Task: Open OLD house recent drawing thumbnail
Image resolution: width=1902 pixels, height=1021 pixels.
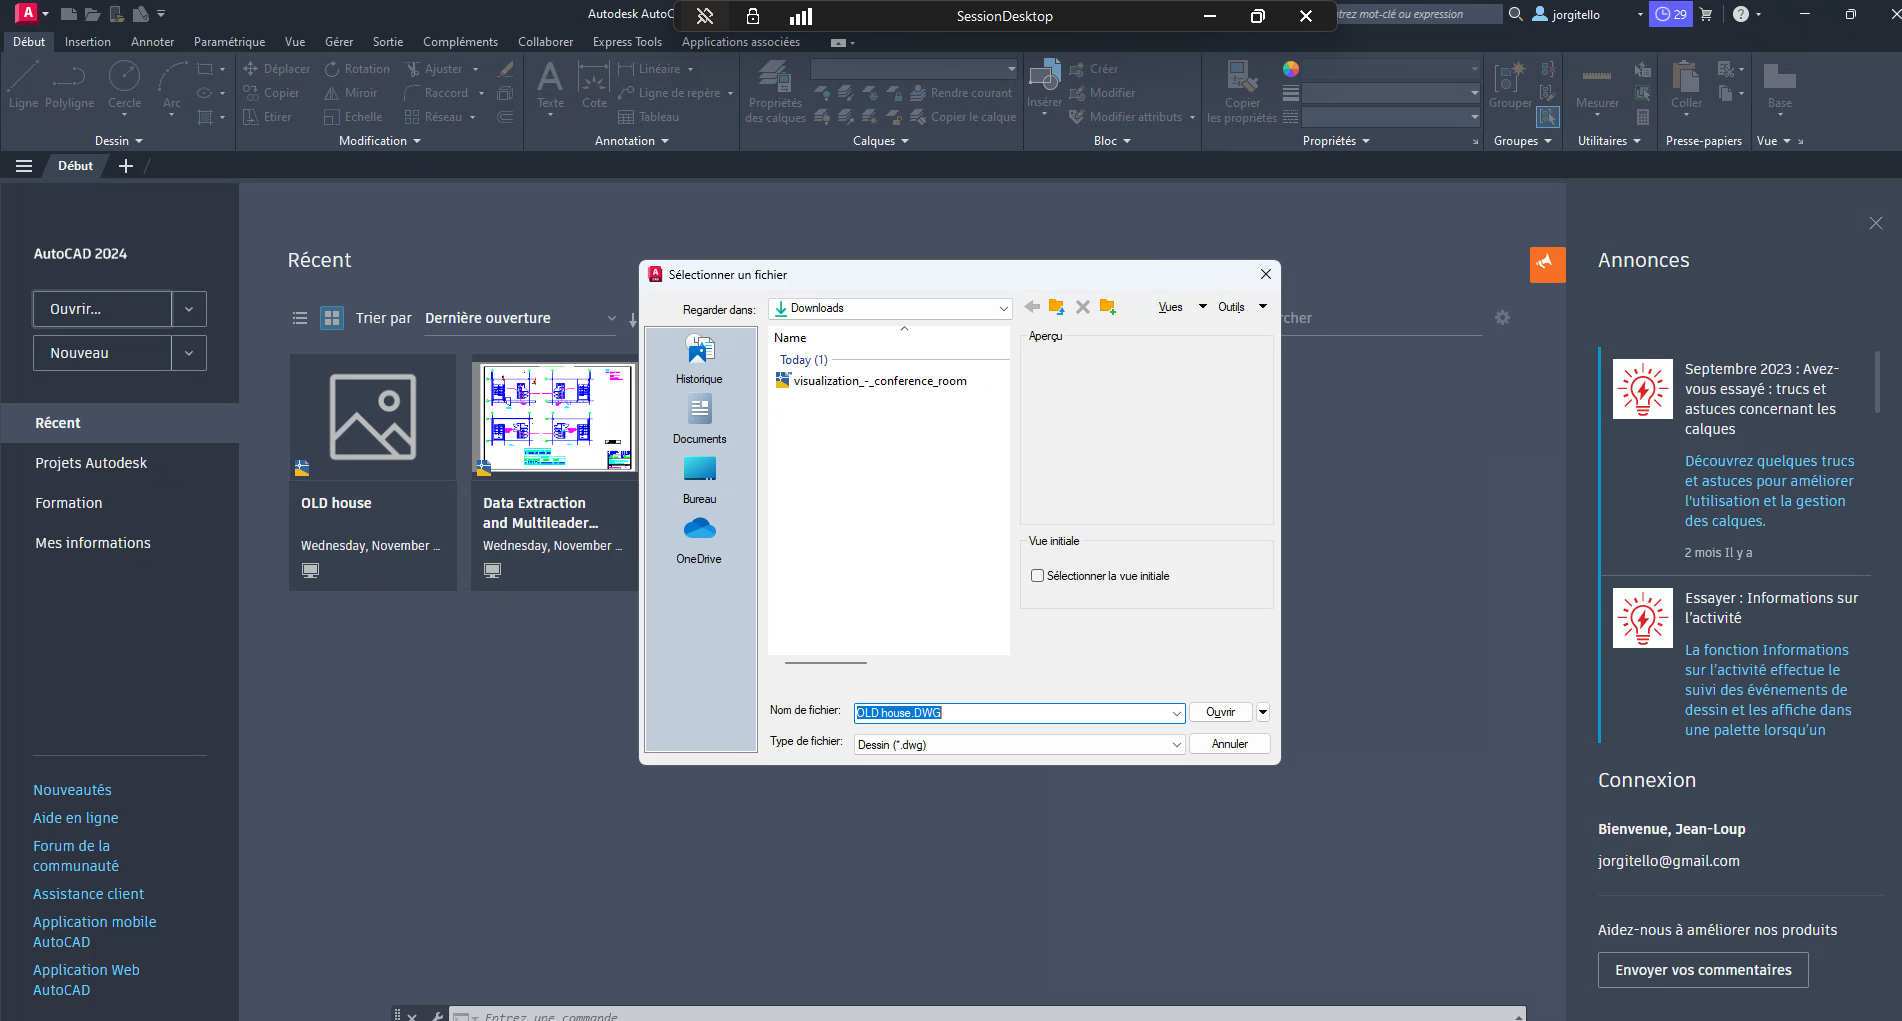Action: (373, 417)
